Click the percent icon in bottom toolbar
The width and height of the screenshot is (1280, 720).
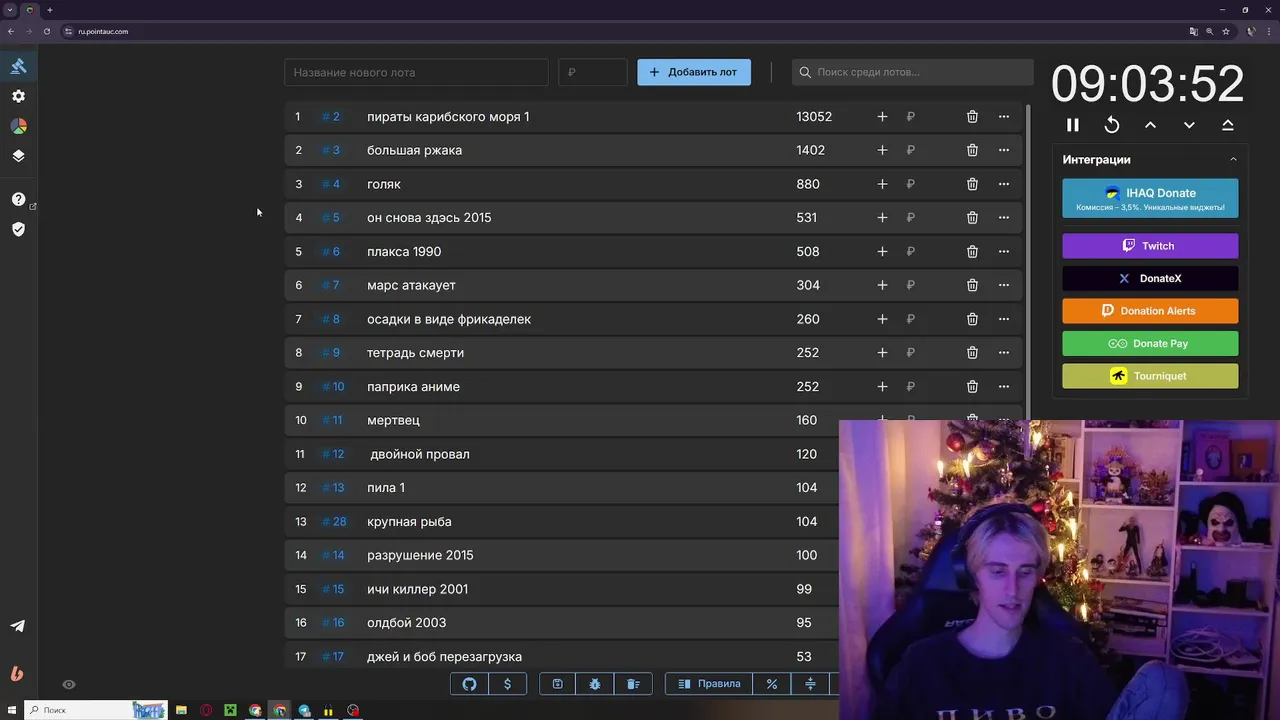771,684
